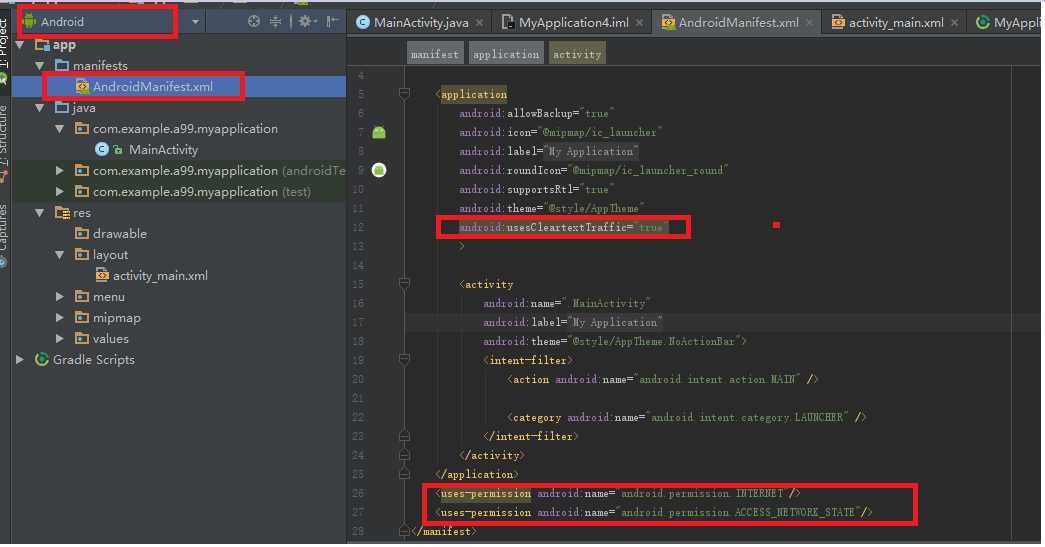Select AndroidManifest.xml in project tree
The height and width of the screenshot is (547, 1045).
153,87
